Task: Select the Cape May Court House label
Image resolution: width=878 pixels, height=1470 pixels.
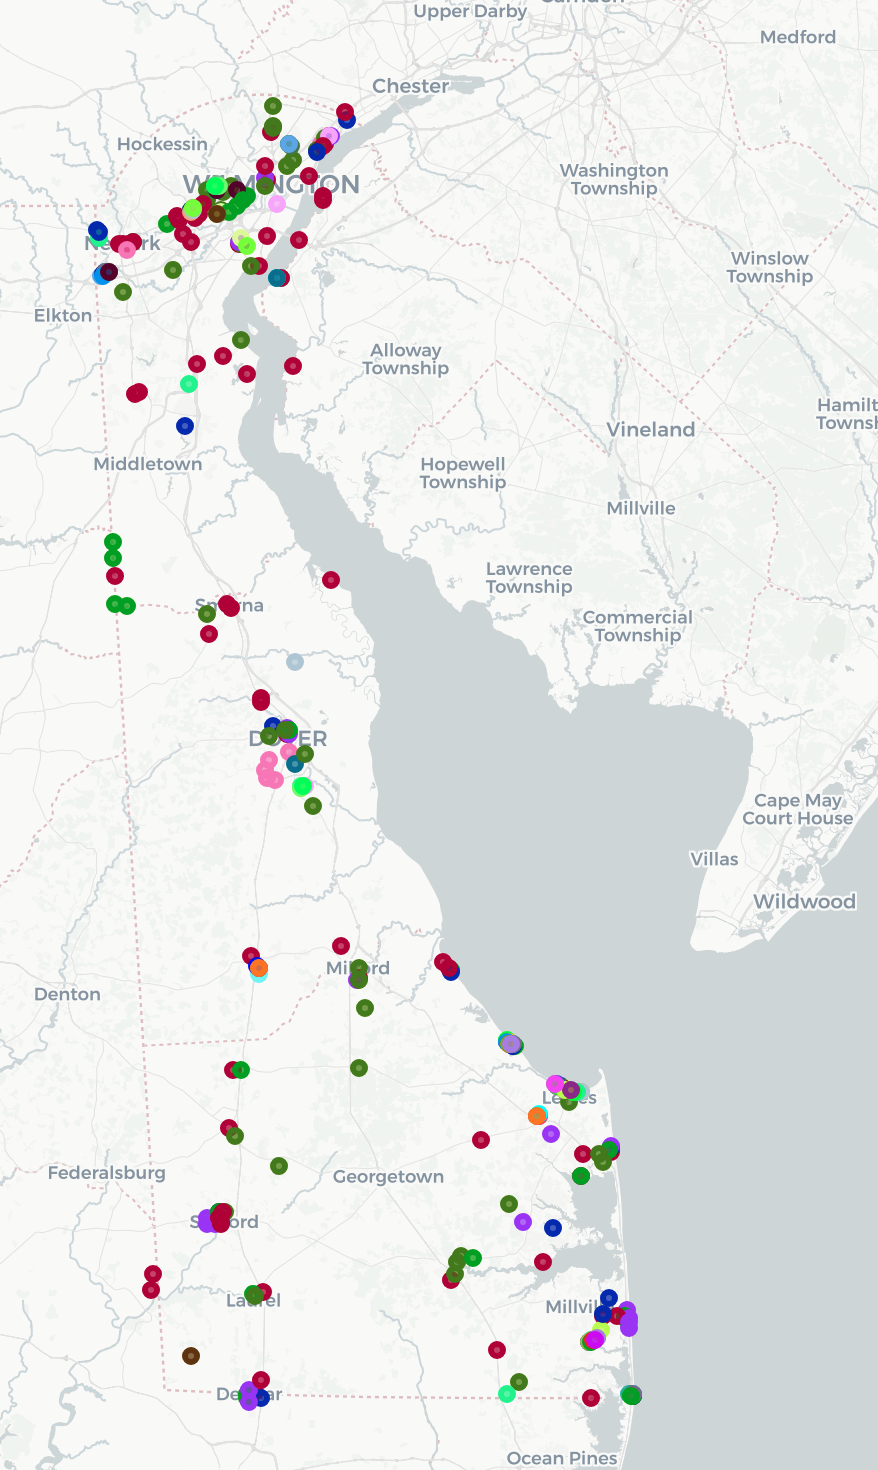Action: click(x=797, y=809)
